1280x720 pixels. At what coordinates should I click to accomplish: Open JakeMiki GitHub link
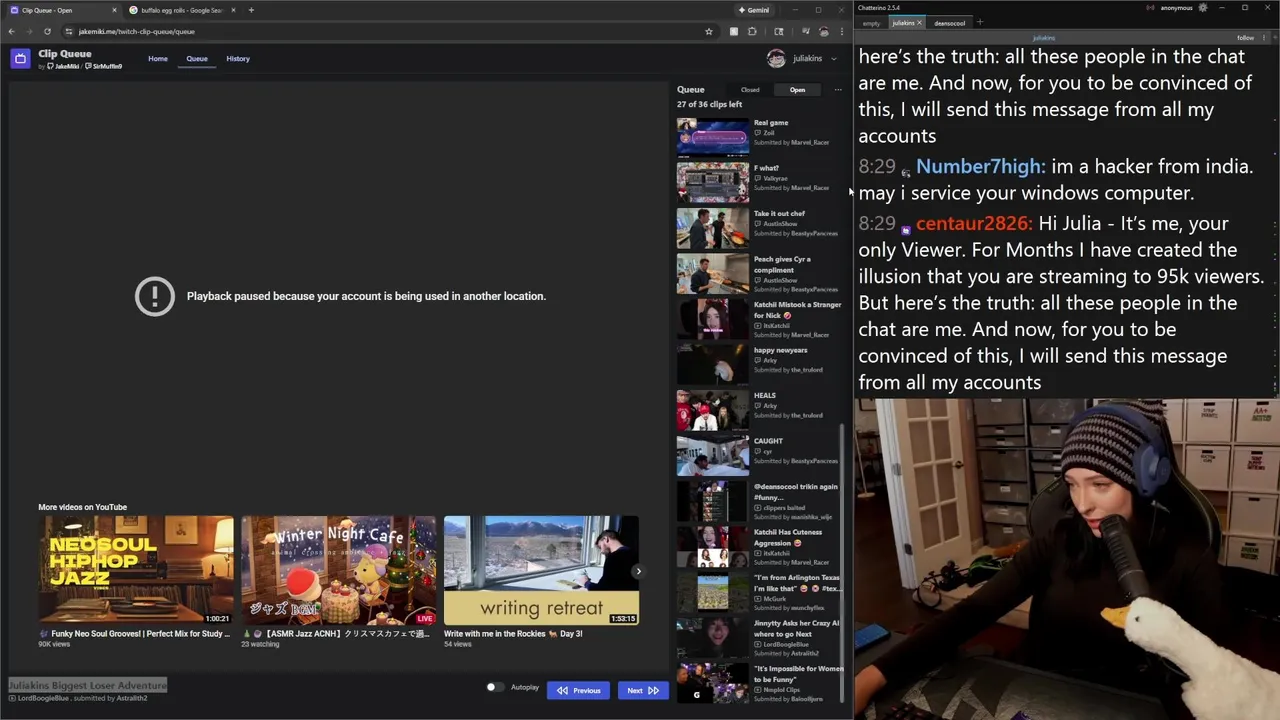pos(63,67)
